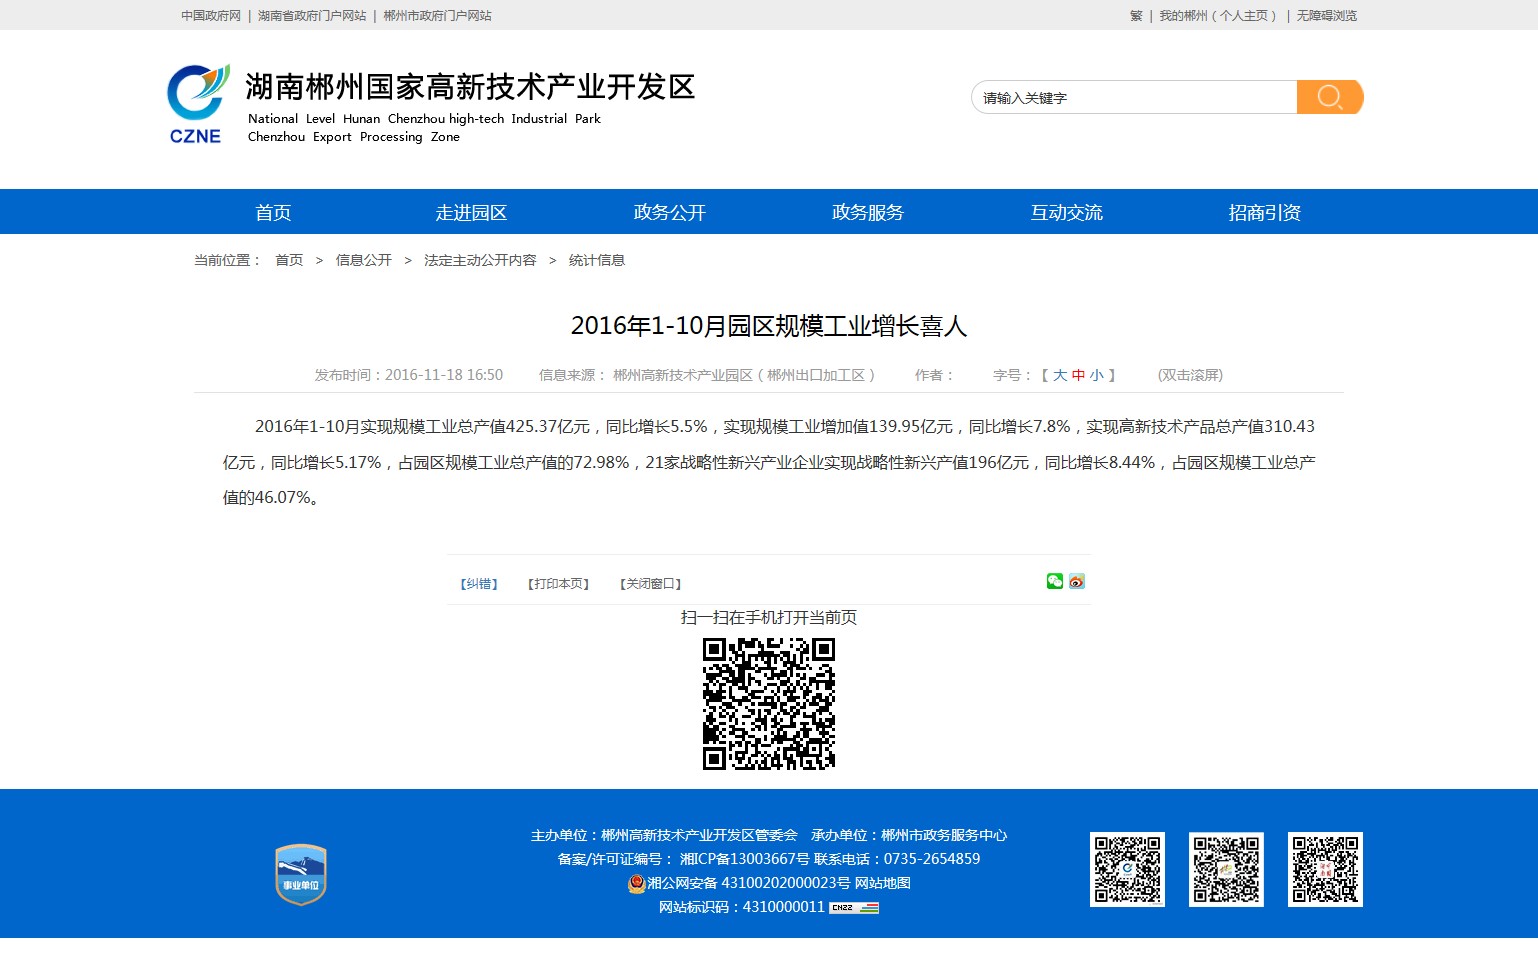This screenshot has width=1538, height=959.
Task: Click breadcrumb 信息公开
Action: (x=364, y=260)
